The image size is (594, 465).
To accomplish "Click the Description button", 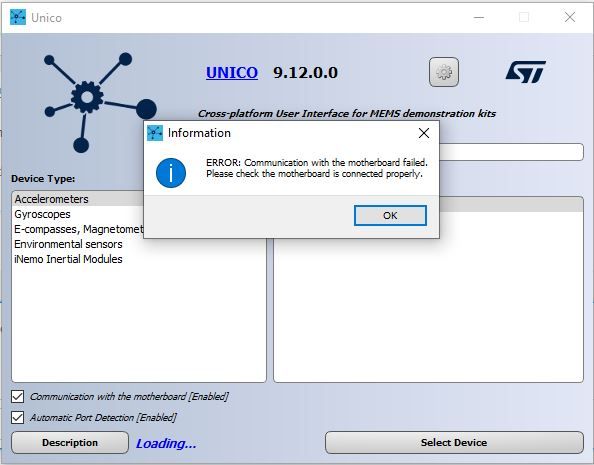I will 70,443.
